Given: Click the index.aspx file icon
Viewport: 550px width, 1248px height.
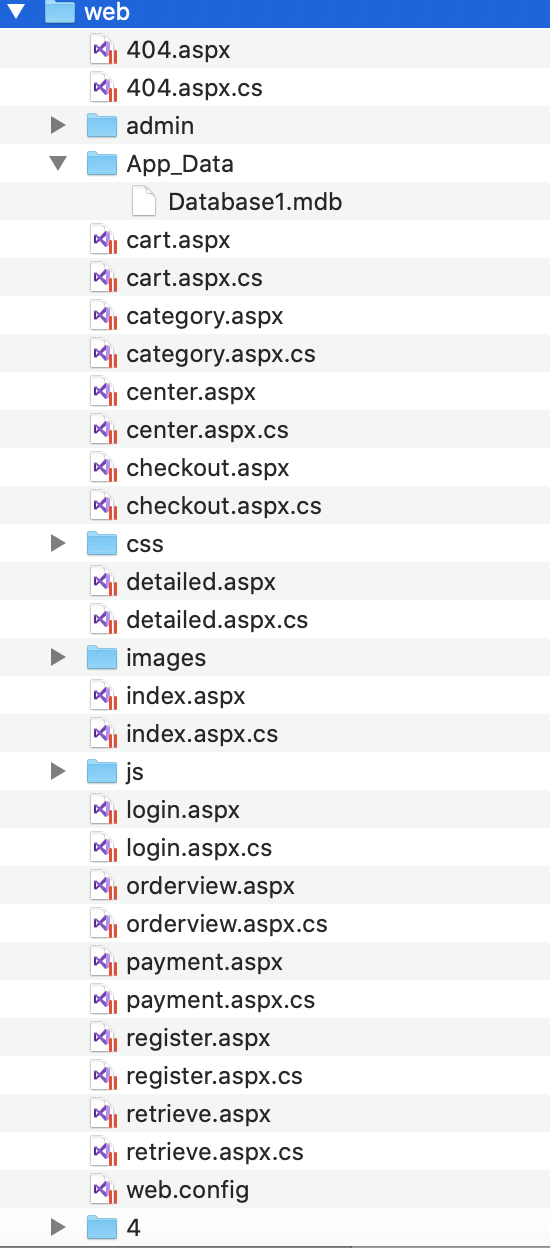Looking at the screenshot, I should coord(101,696).
